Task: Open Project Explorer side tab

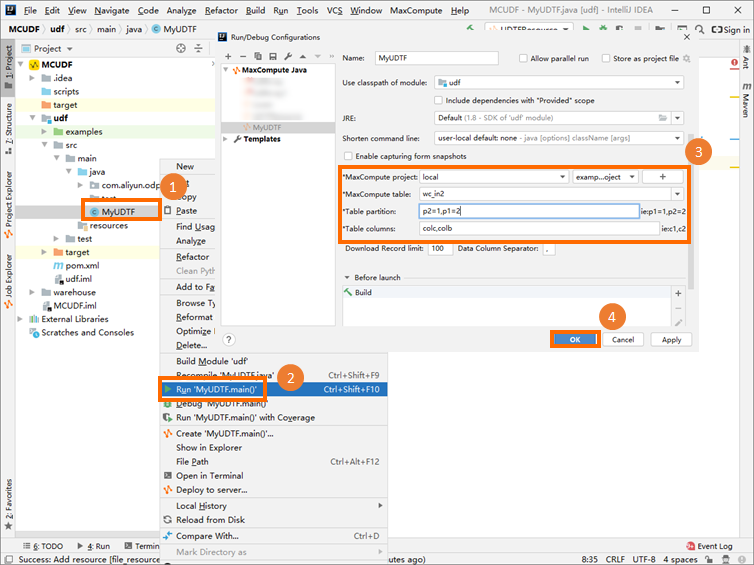Action: pyautogui.click(x=8, y=204)
